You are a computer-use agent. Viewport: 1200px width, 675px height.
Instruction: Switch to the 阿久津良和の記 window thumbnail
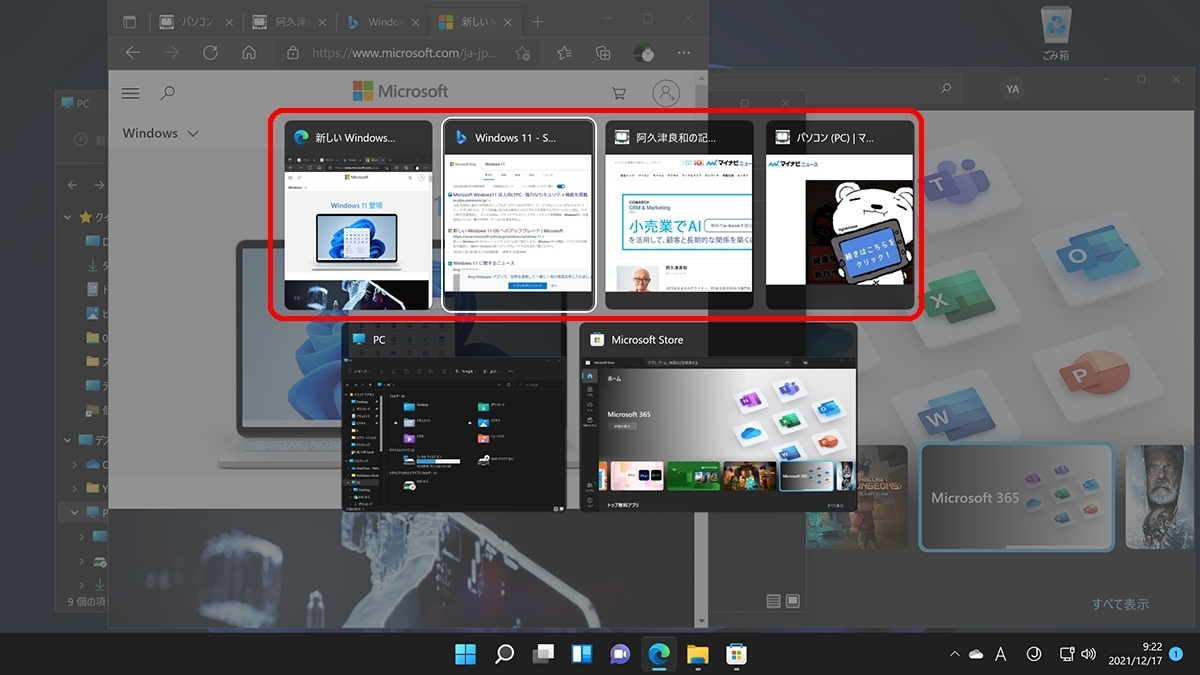[x=679, y=215]
